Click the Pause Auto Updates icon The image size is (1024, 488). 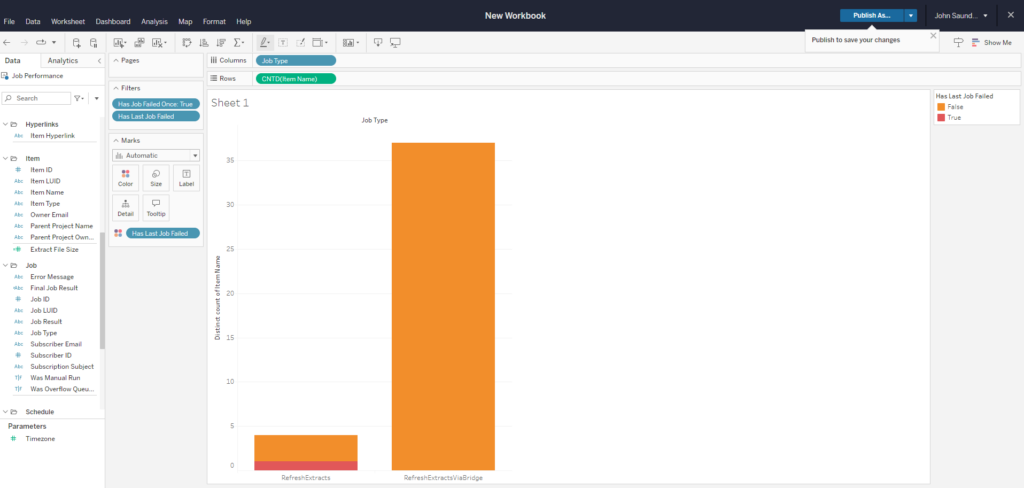click(x=93, y=42)
